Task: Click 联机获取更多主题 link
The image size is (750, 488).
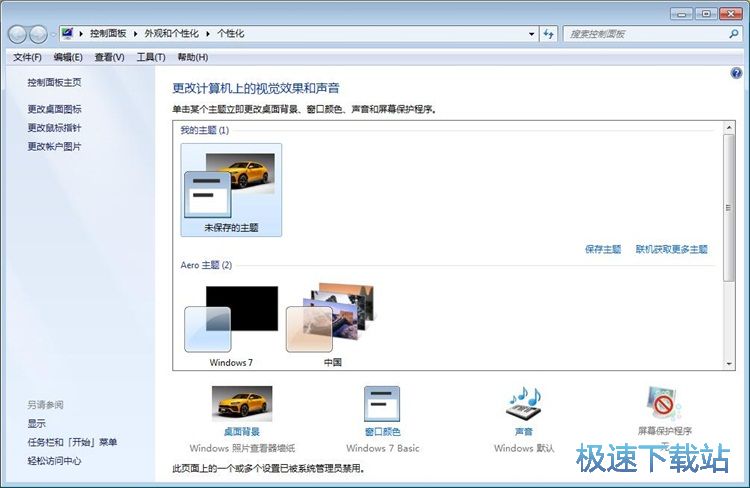Action: pyautogui.click(x=672, y=249)
